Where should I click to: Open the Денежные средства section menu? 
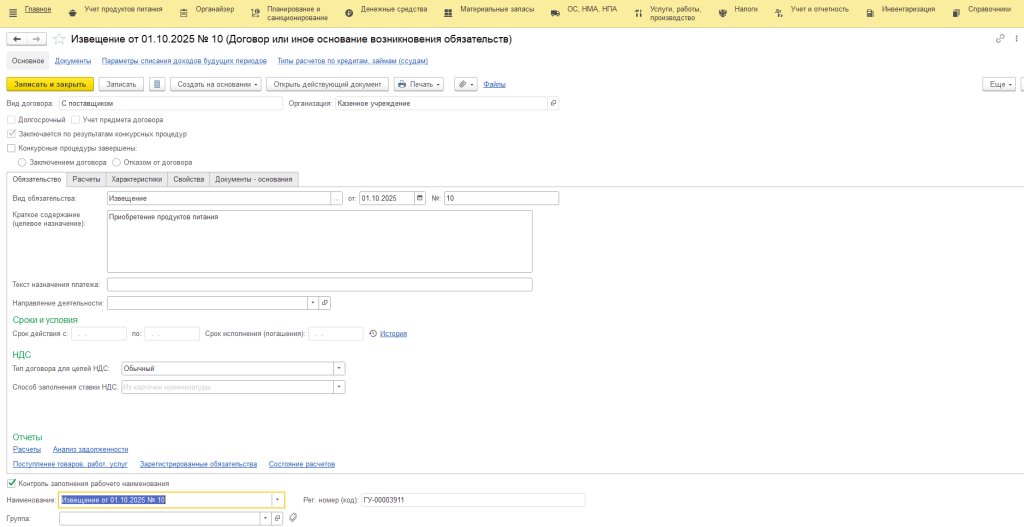(x=393, y=9)
